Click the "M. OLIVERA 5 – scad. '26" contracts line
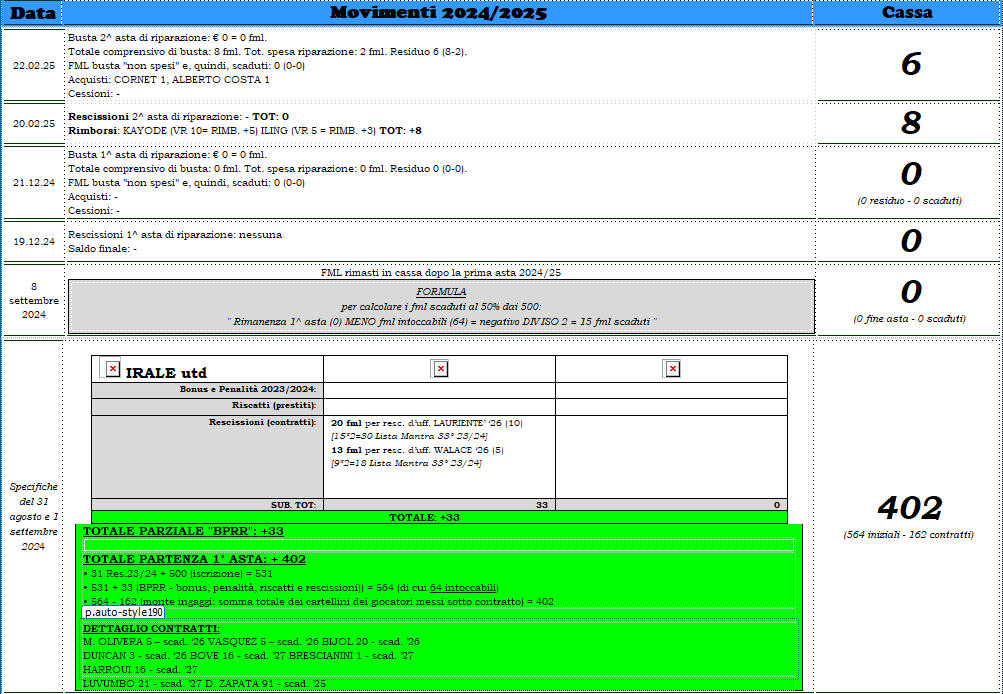Screen dimensions: 1003x694 [x=251, y=642]
